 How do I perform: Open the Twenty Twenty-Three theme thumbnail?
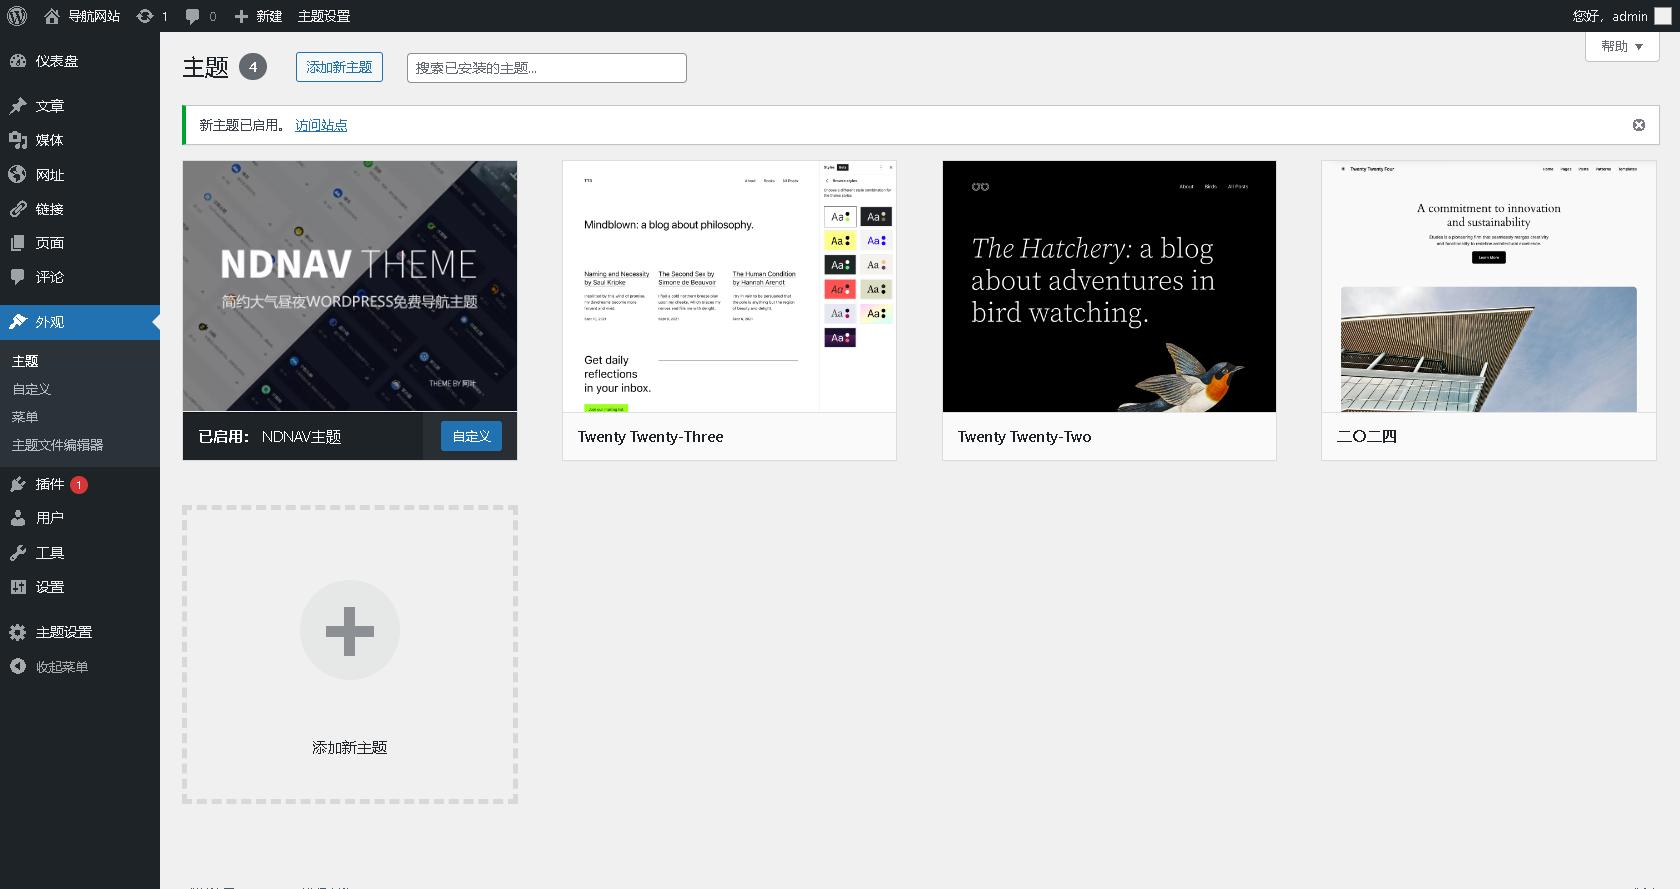pyautogui.click(x=729, y=286)
